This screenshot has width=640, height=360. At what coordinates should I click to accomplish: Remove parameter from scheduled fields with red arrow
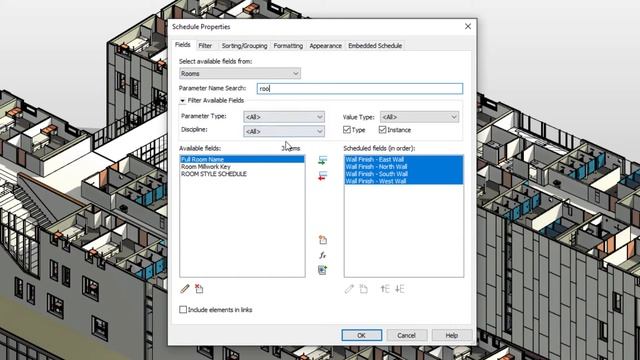point(322,176)
